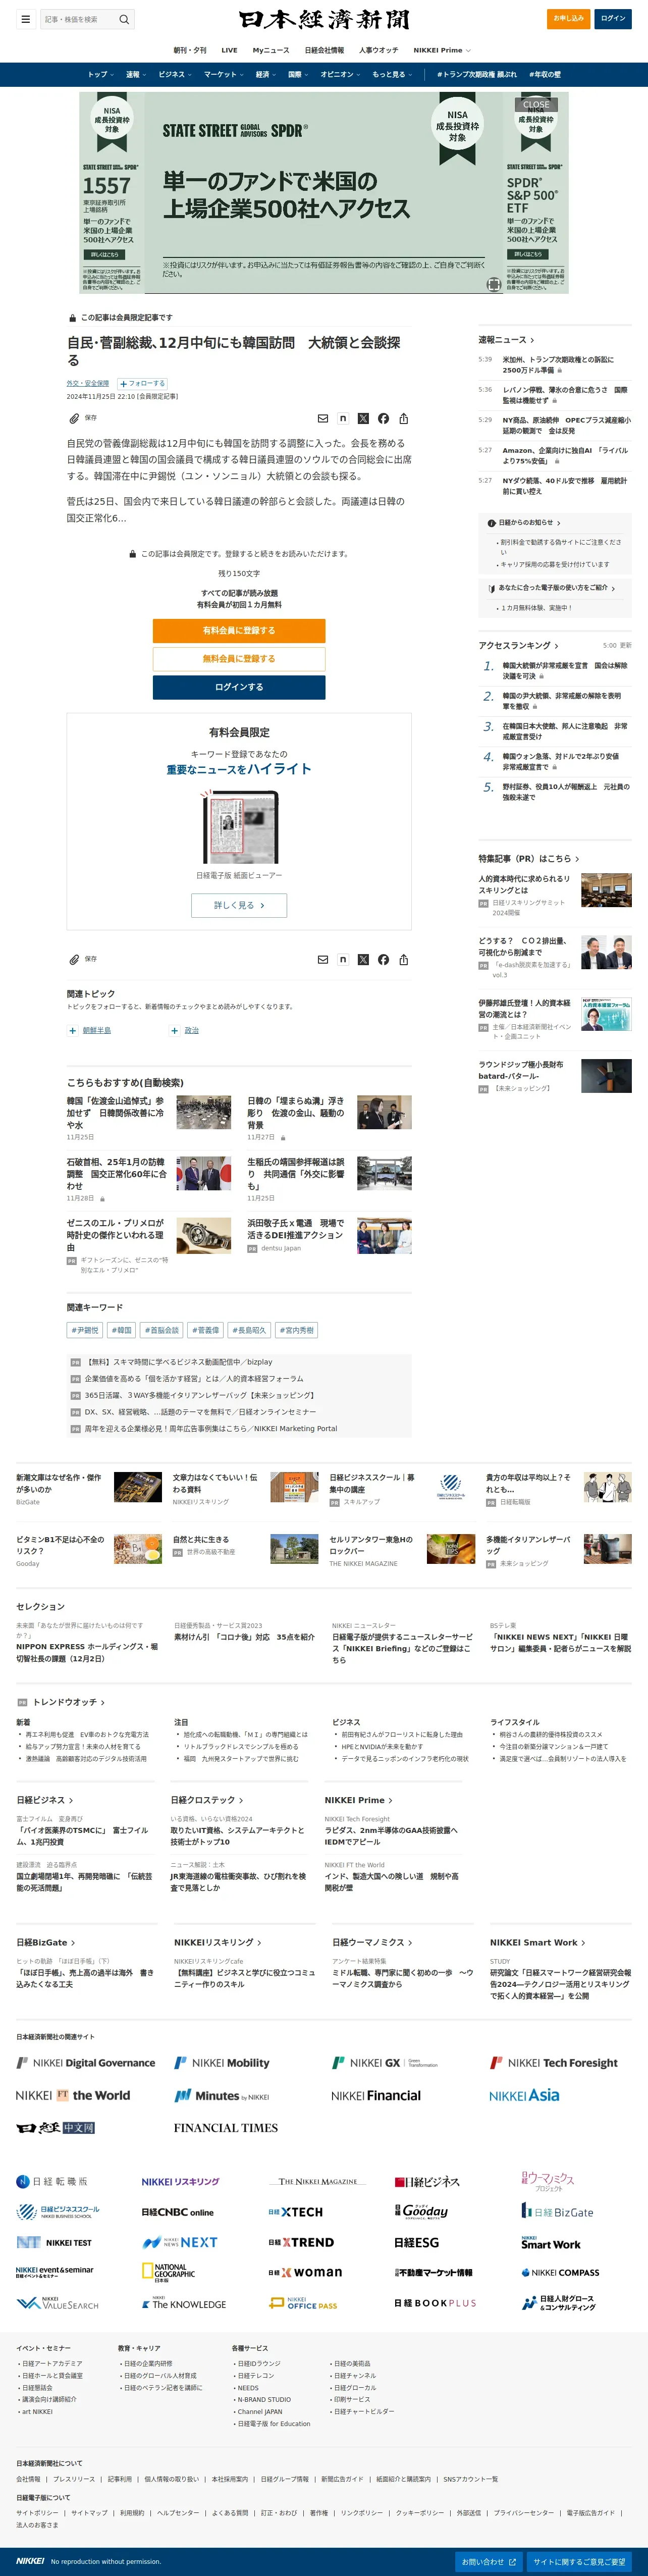The height and width of the screenshot is (2576, 648).
Task: Expand the もっと見る navigation dropdown
Action: [392, 74]
